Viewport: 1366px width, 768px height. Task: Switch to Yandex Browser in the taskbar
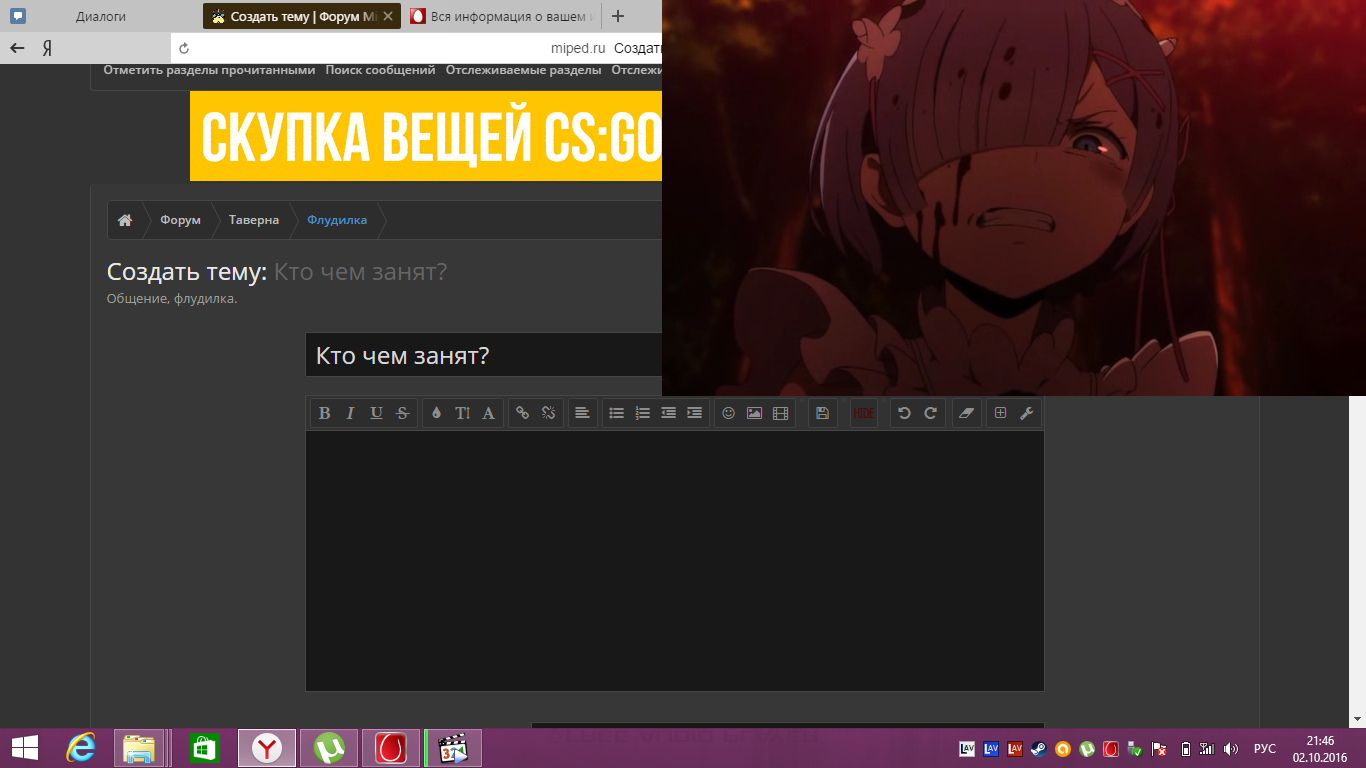pos(267,748)
